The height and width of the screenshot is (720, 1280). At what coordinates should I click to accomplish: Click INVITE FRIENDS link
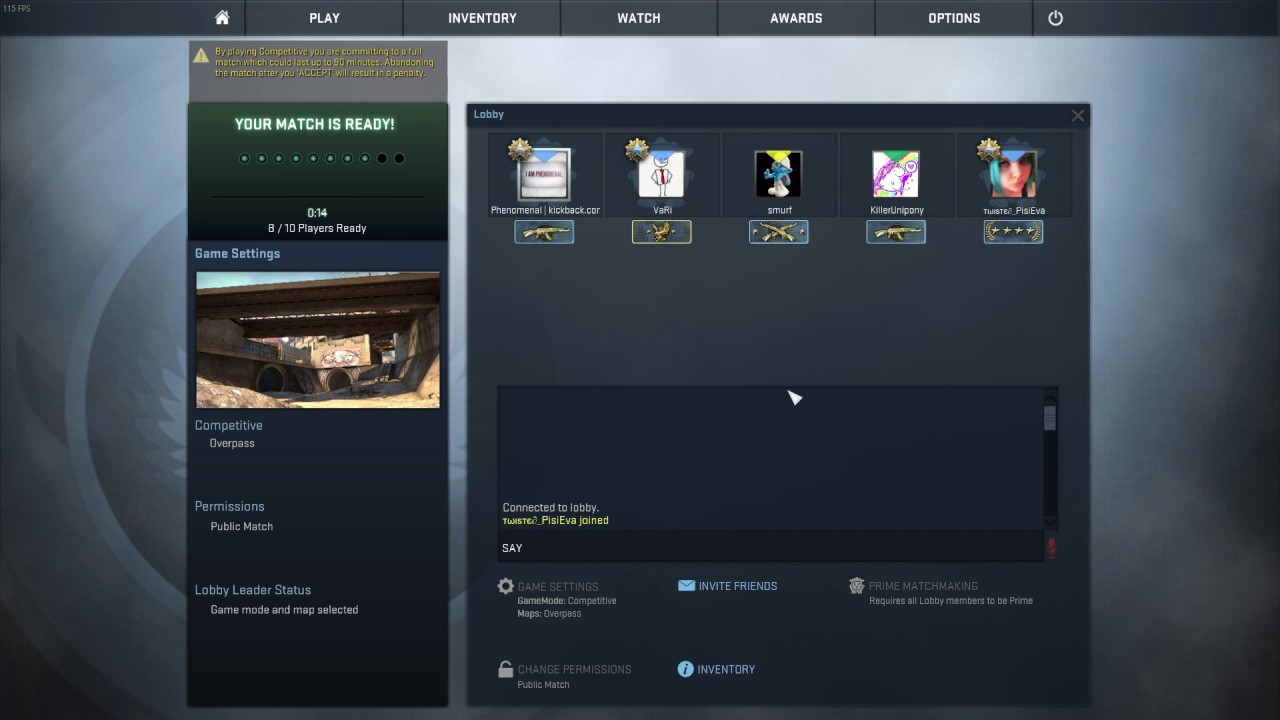[738, 586]
